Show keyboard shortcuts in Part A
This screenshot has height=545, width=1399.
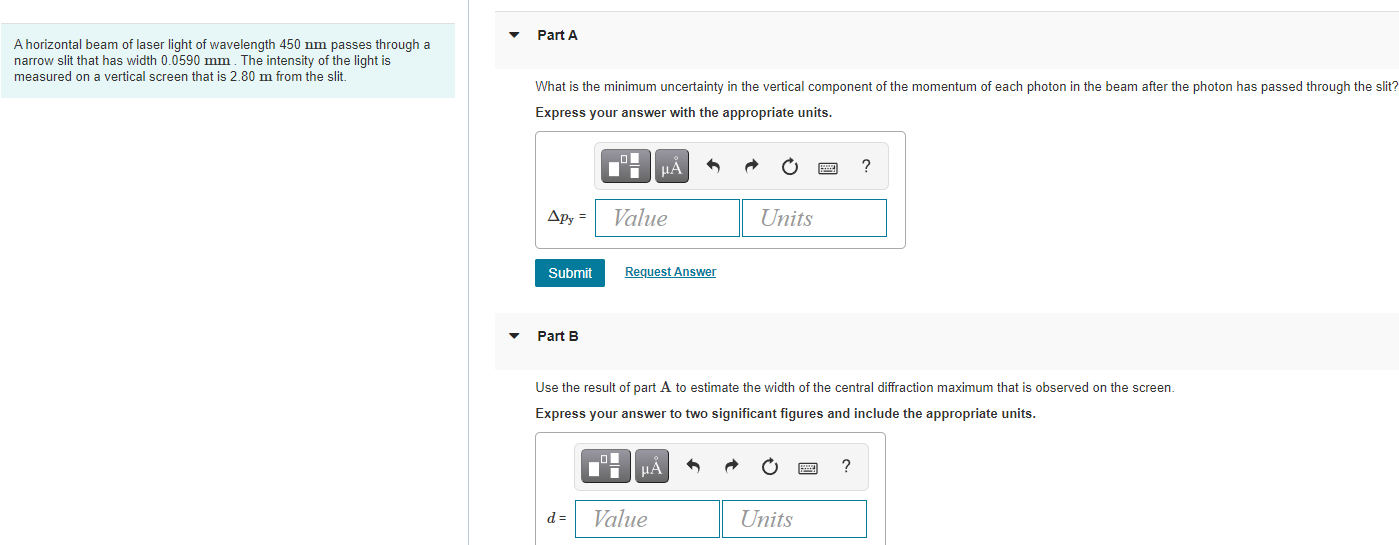[x=828, y=167]
